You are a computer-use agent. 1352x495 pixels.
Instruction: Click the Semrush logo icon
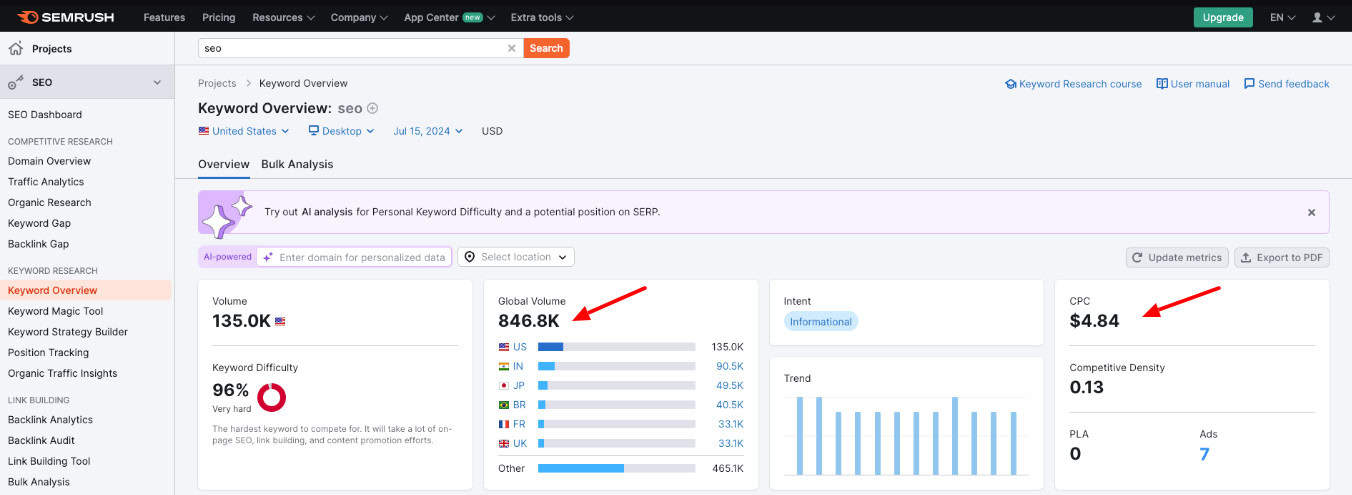(28, 17)
